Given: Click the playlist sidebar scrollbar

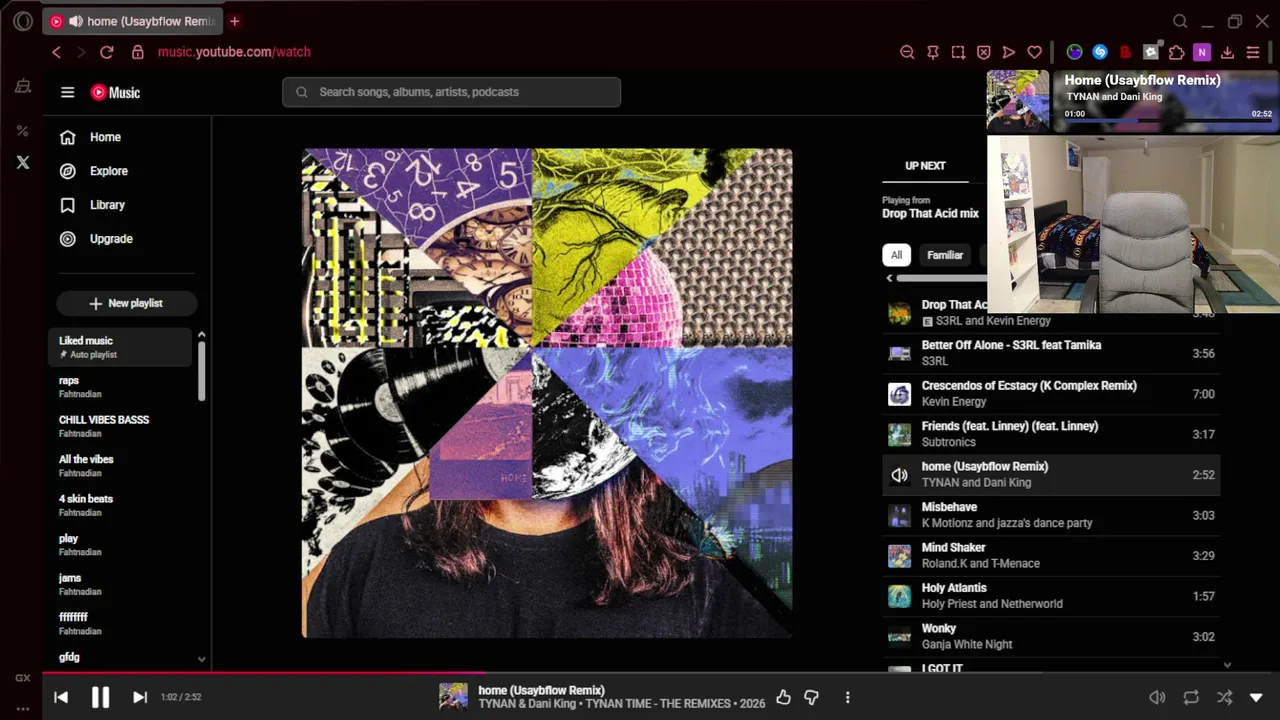Looking at the screenshot, I should click(x=201, y=370).
